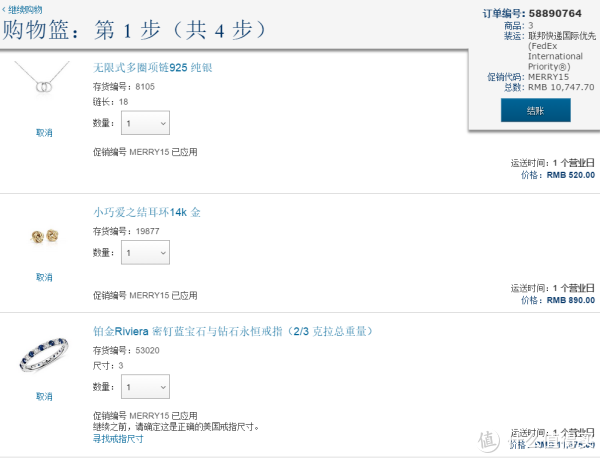
Task: Click the 购物篮 step 1 page heading
Action: tap(134, 30)
